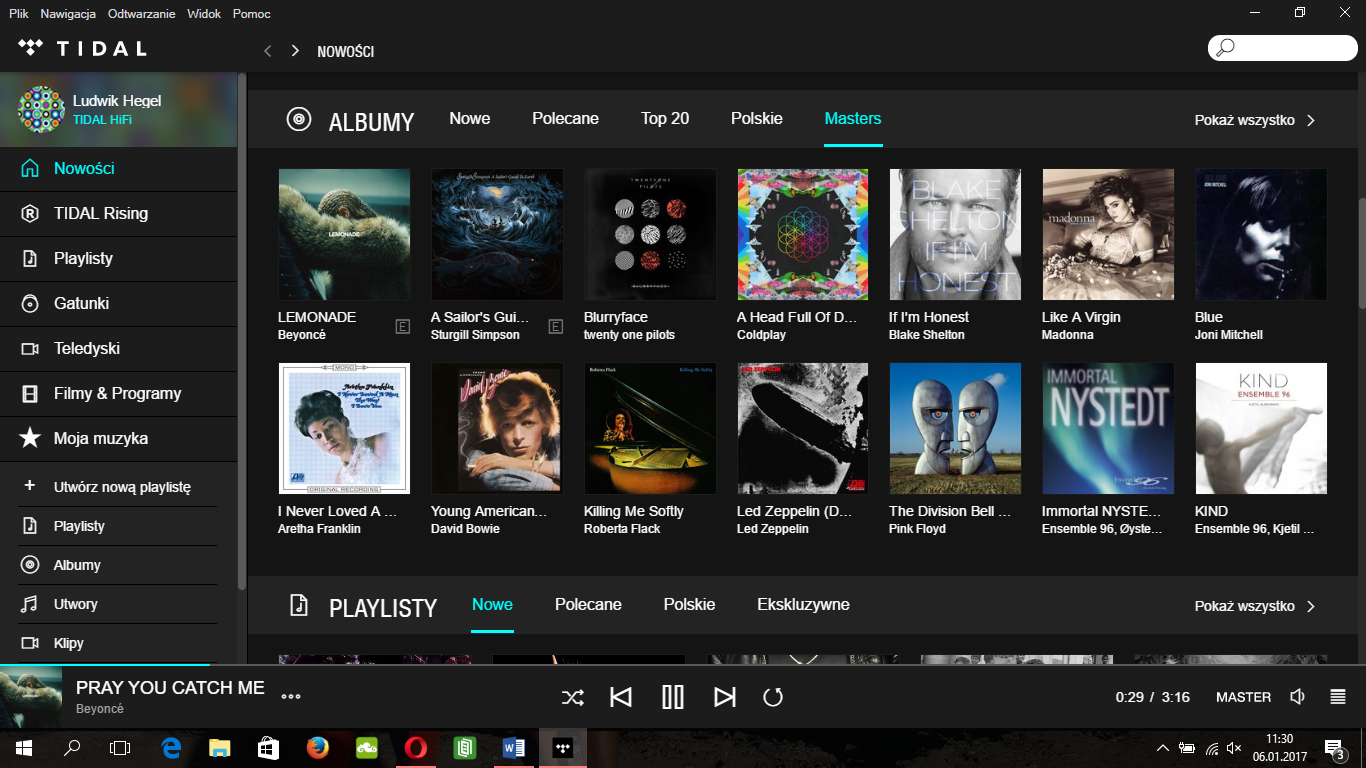This screenshot has width=1366, height=768.
Task: Skip to the previous track
Action: click(621, 697)
